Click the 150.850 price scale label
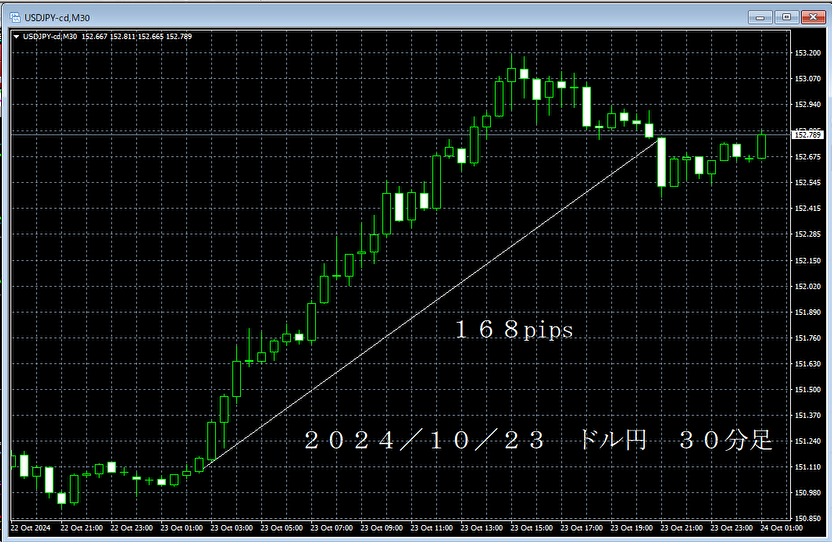 click(808, 518)
